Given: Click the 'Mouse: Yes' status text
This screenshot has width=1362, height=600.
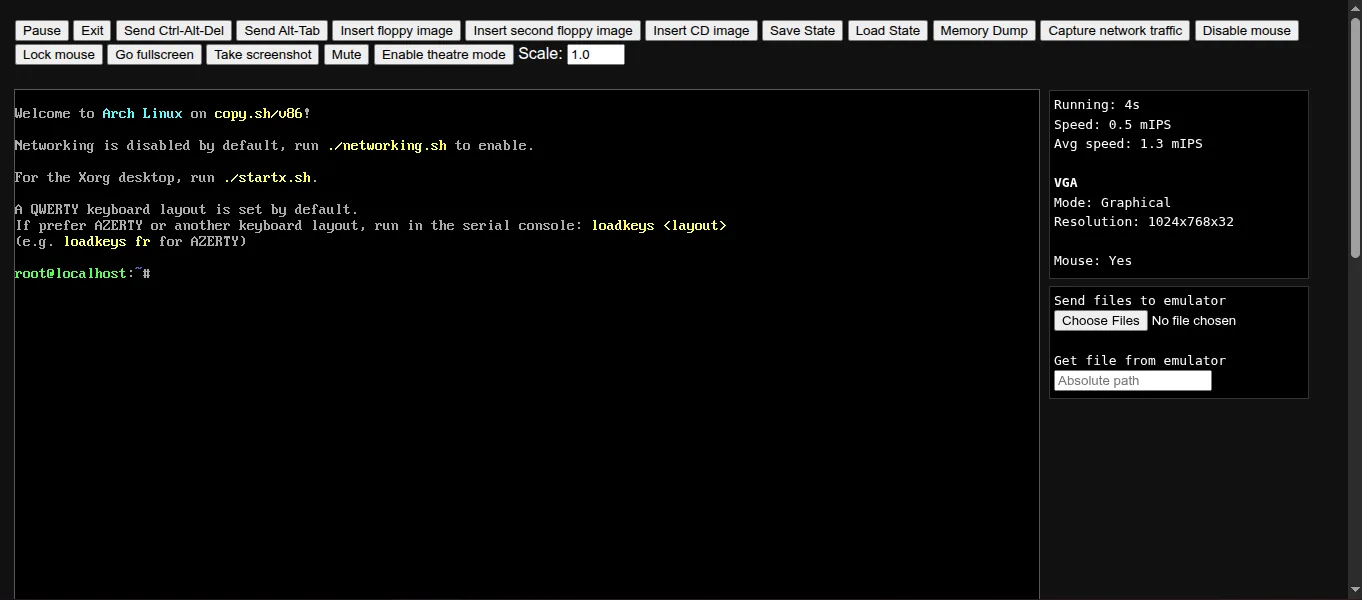Looking at the screenshot, I should click(1093, 261).
